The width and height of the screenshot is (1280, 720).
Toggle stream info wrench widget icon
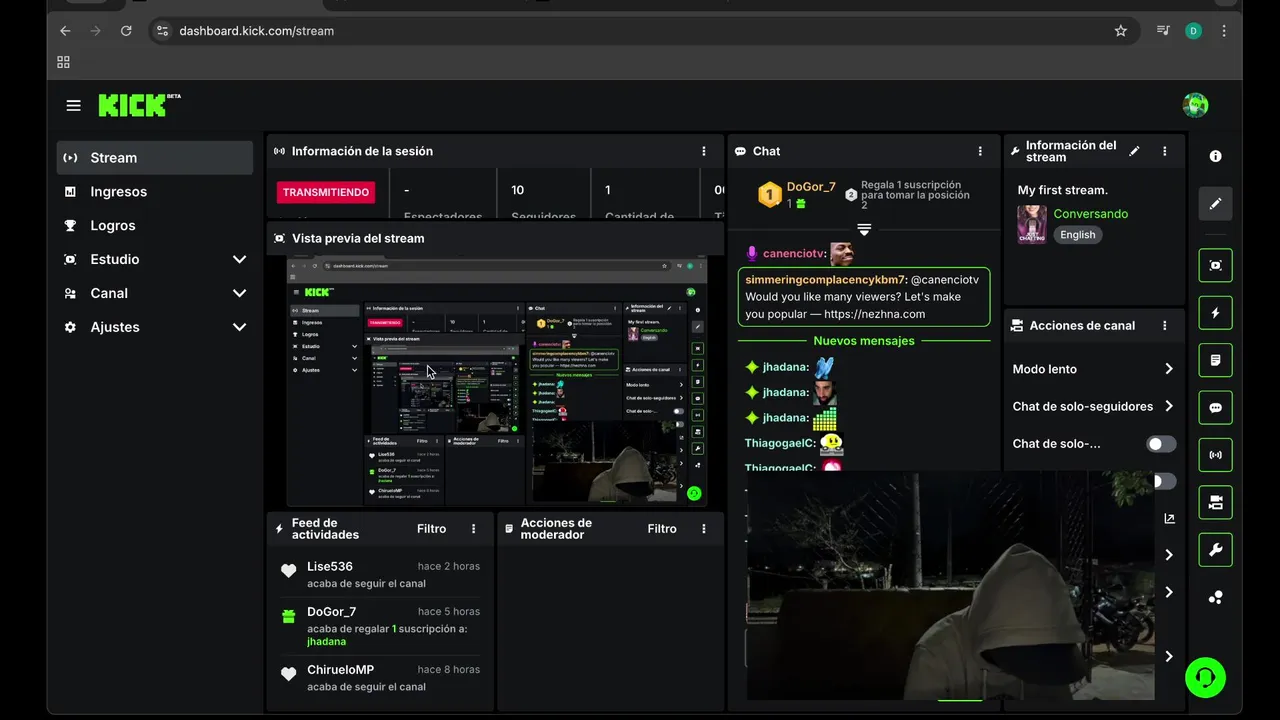(1216, 550)
